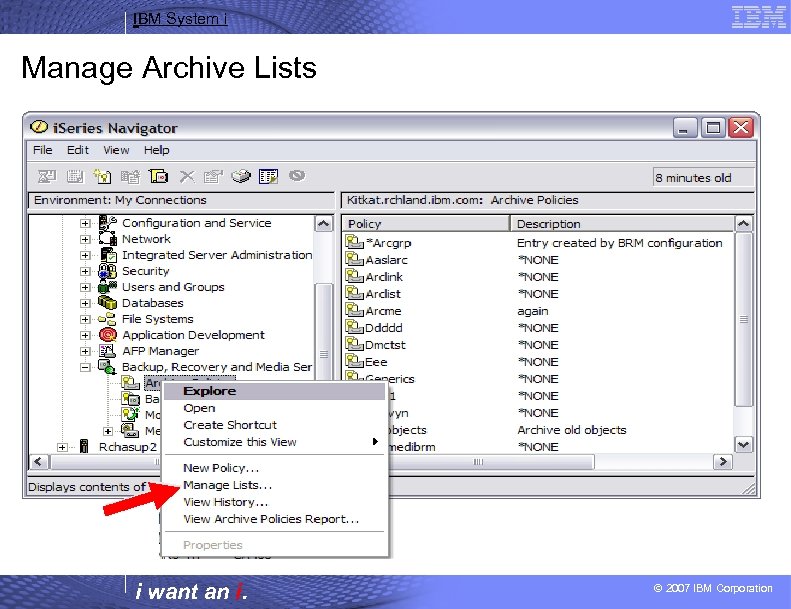Viewport: 791px width, 609px height.
Task: Expand the Security tree node
Action: point(85,271)
